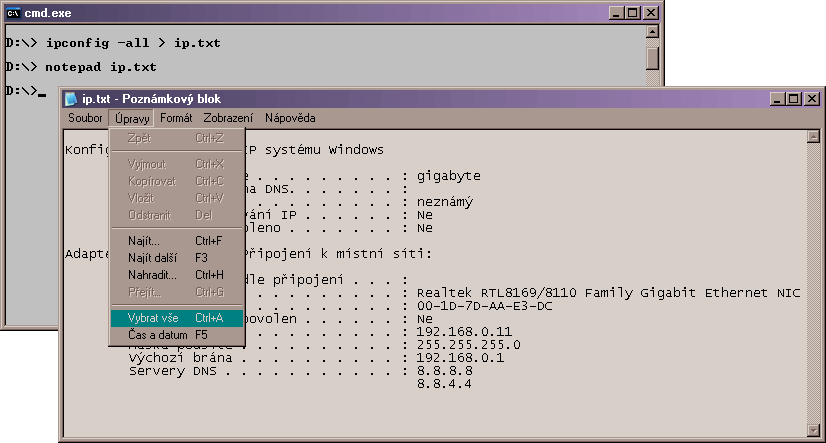The width and height of the screenshot is (826, 443).
Task: Close the ip.txt Notepad window
Action: pos(812,99)
